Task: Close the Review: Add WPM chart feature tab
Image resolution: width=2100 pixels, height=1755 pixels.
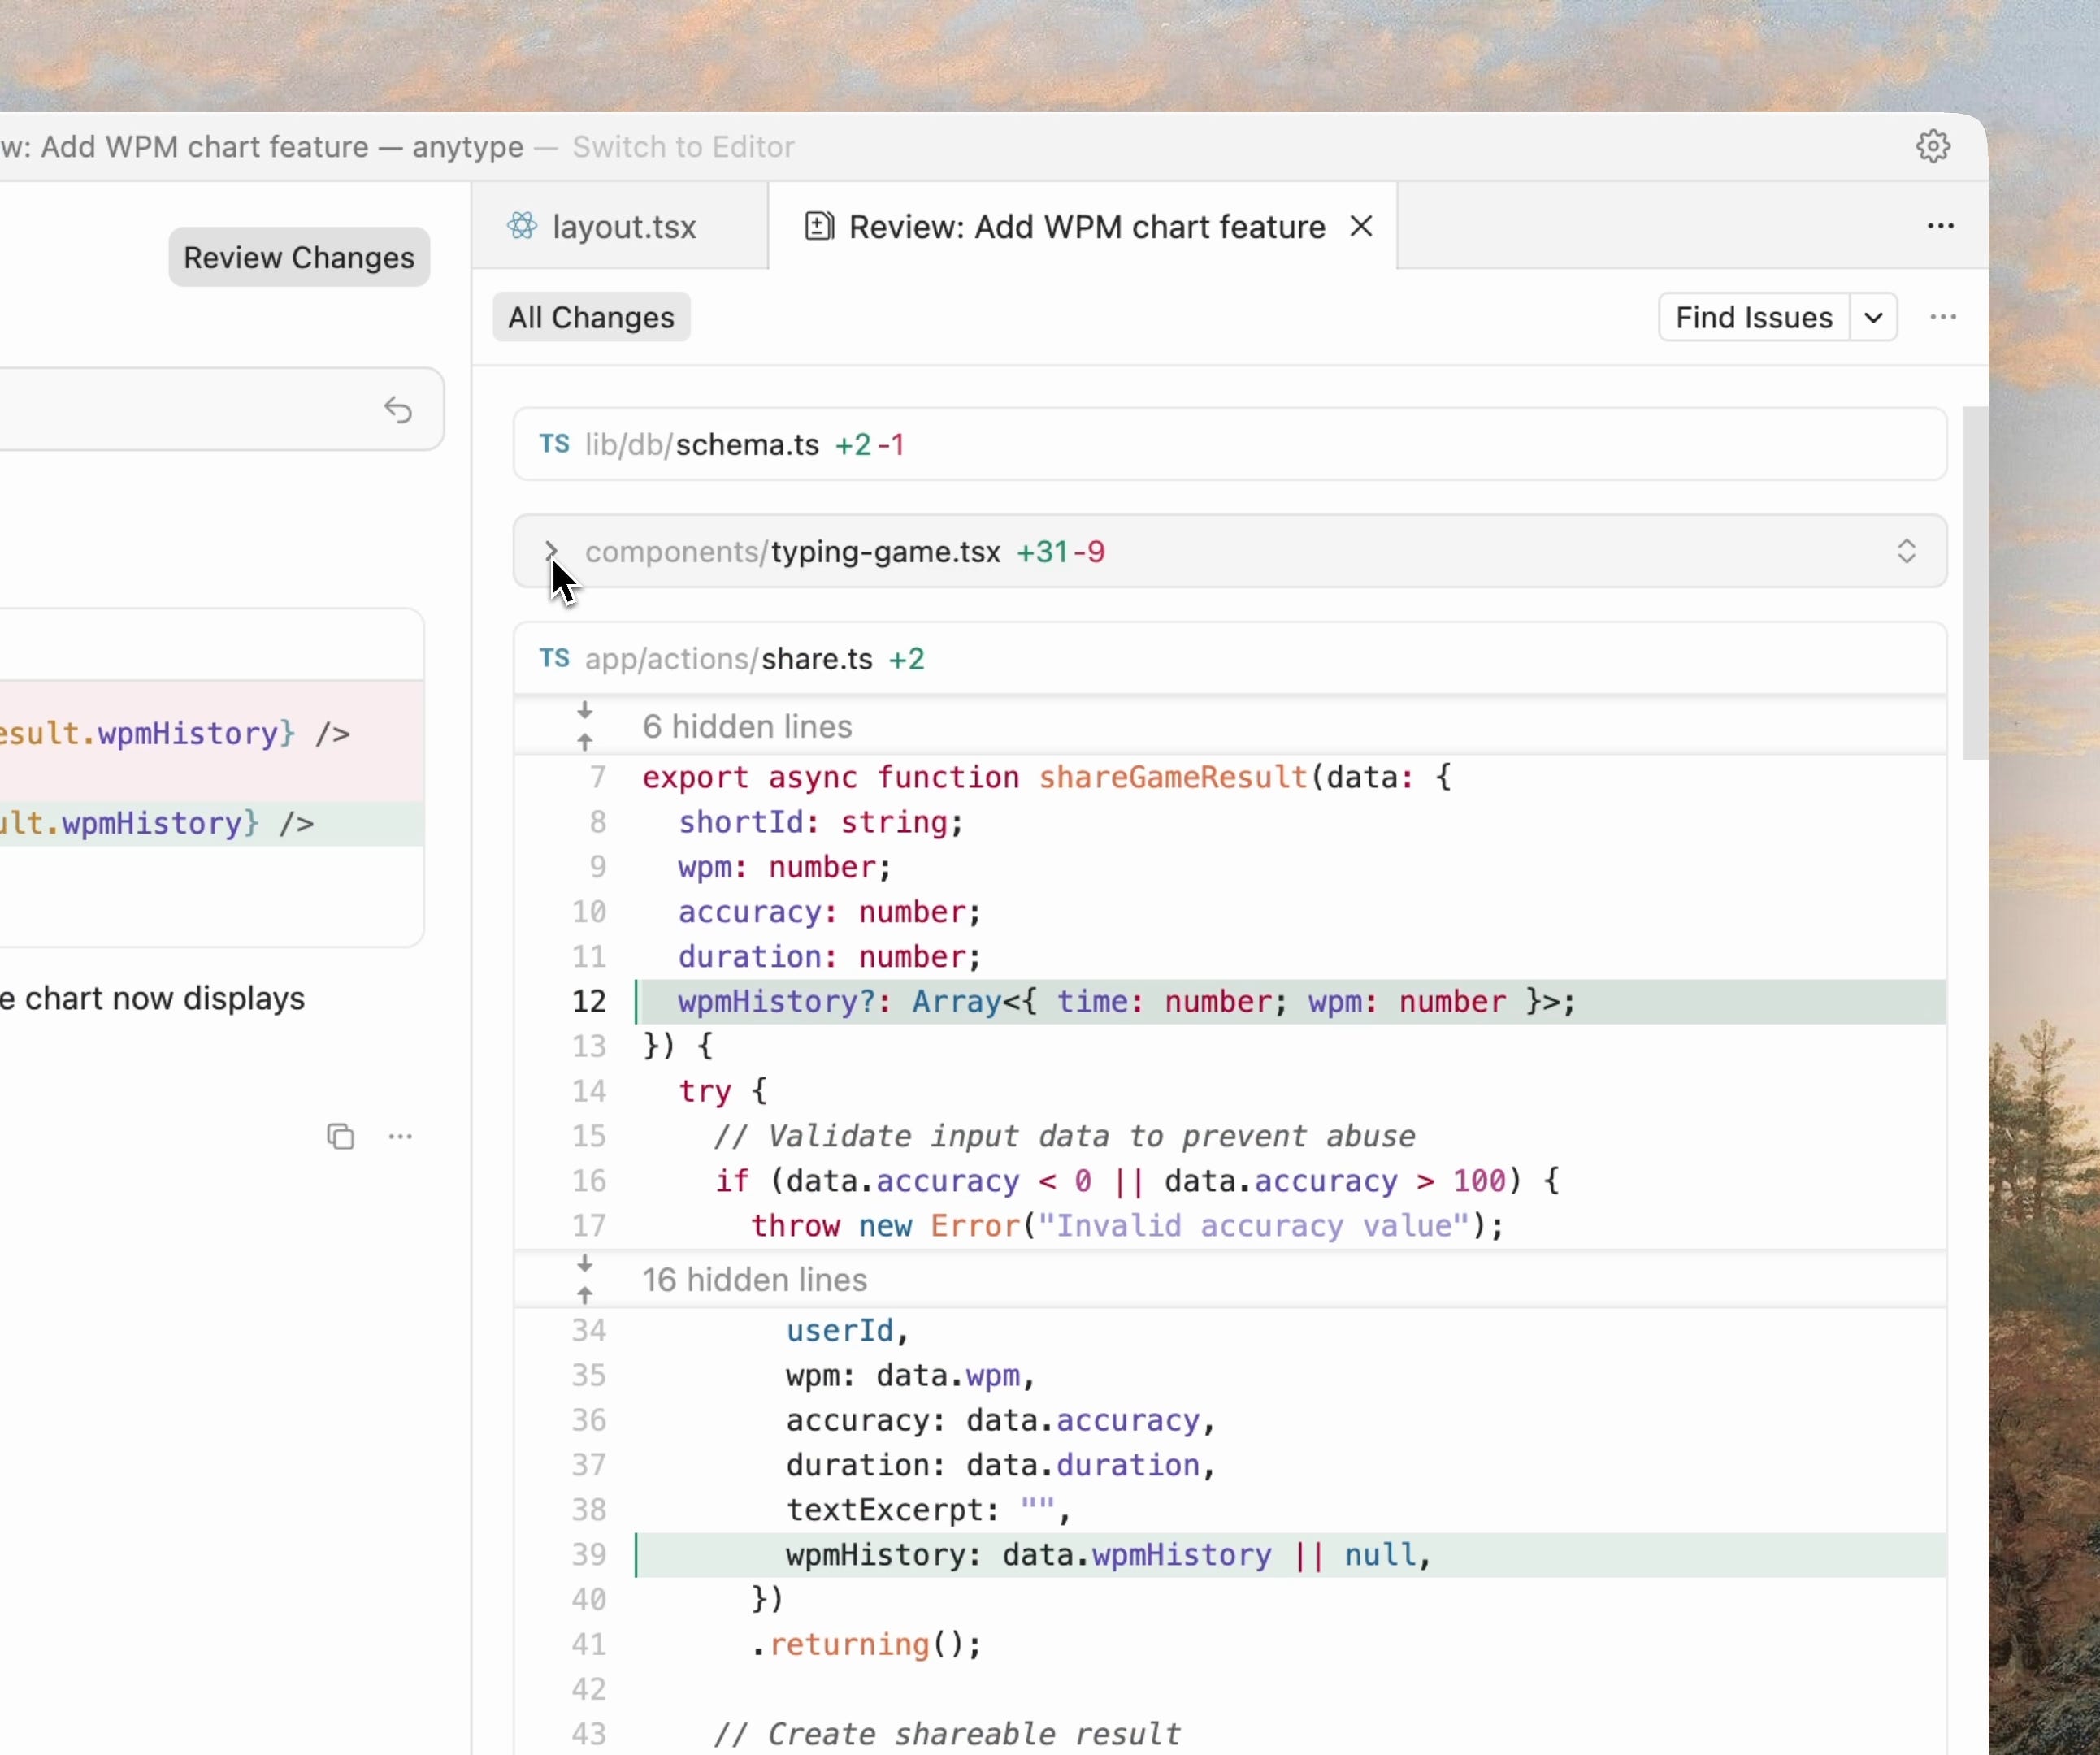Action: point(1360,227)
